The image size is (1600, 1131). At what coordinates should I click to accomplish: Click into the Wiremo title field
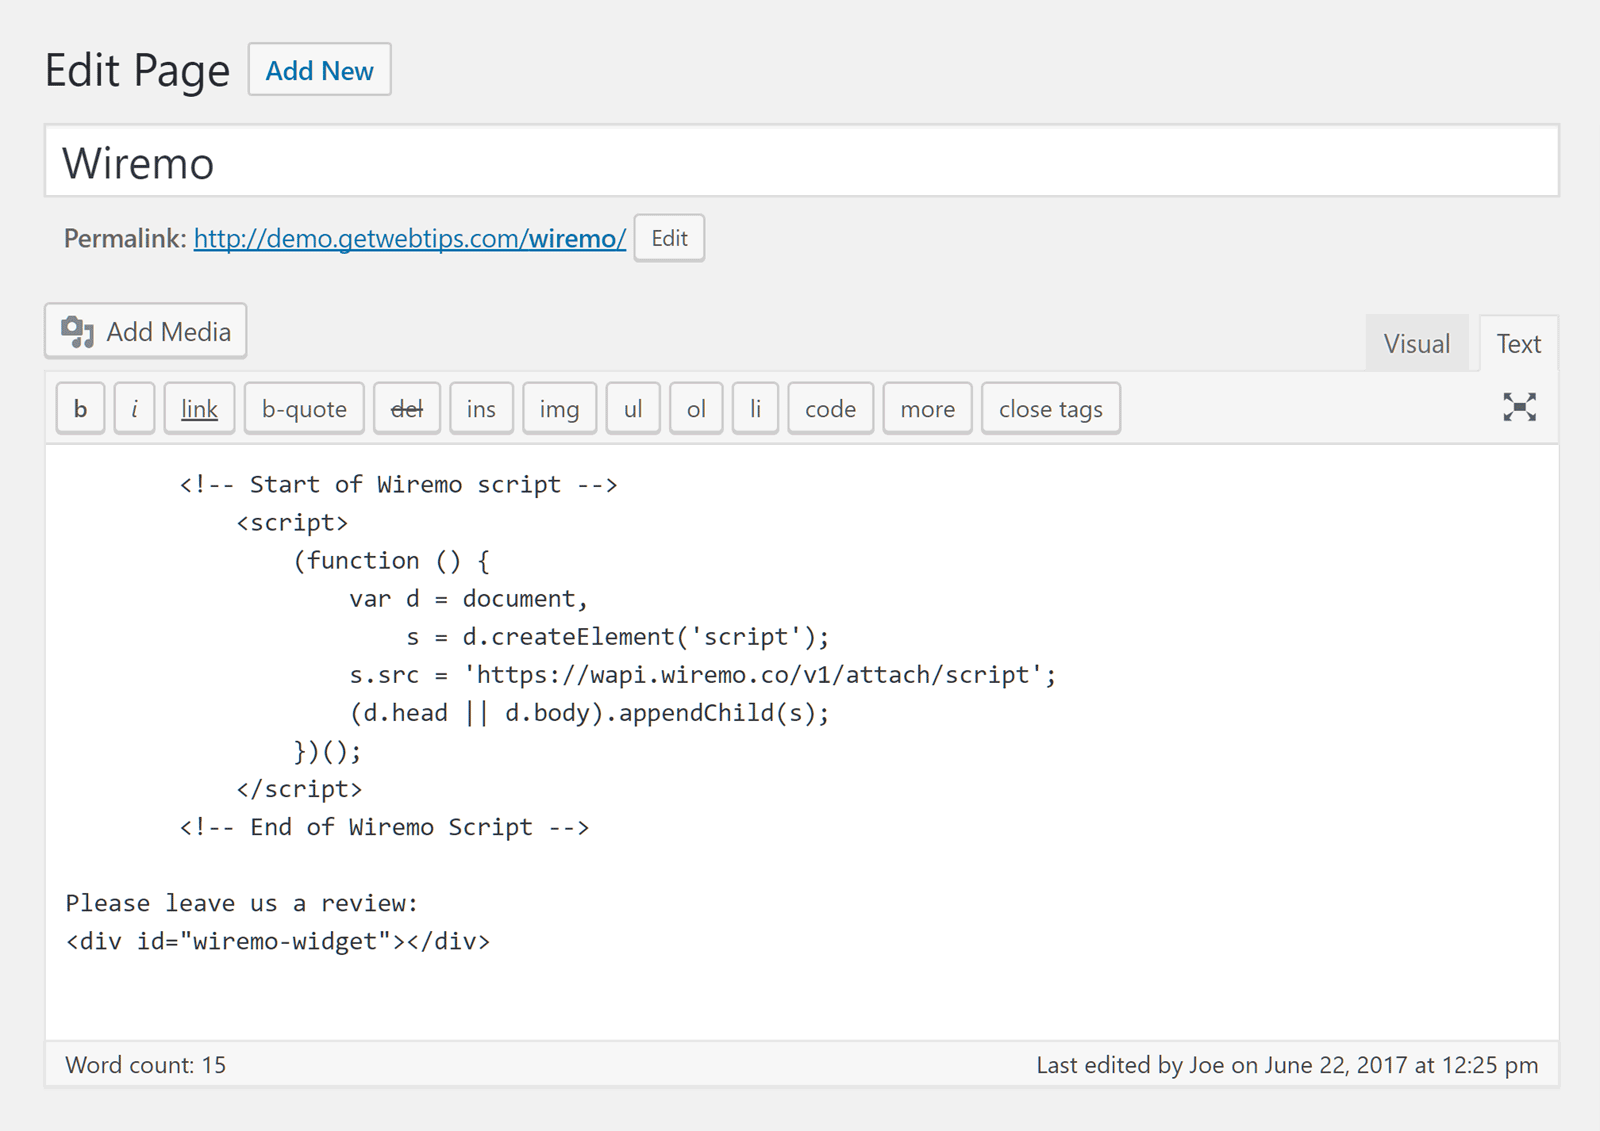[x=800, y=162]
